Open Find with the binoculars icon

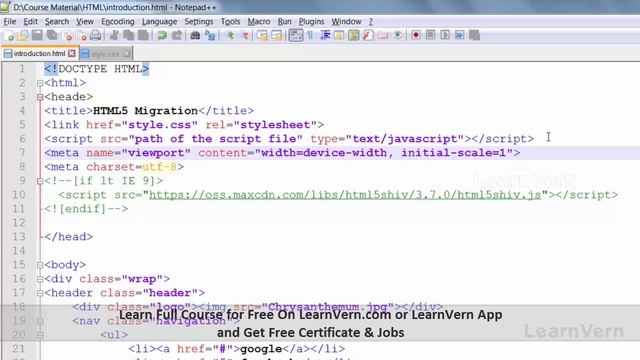[195, 36]
